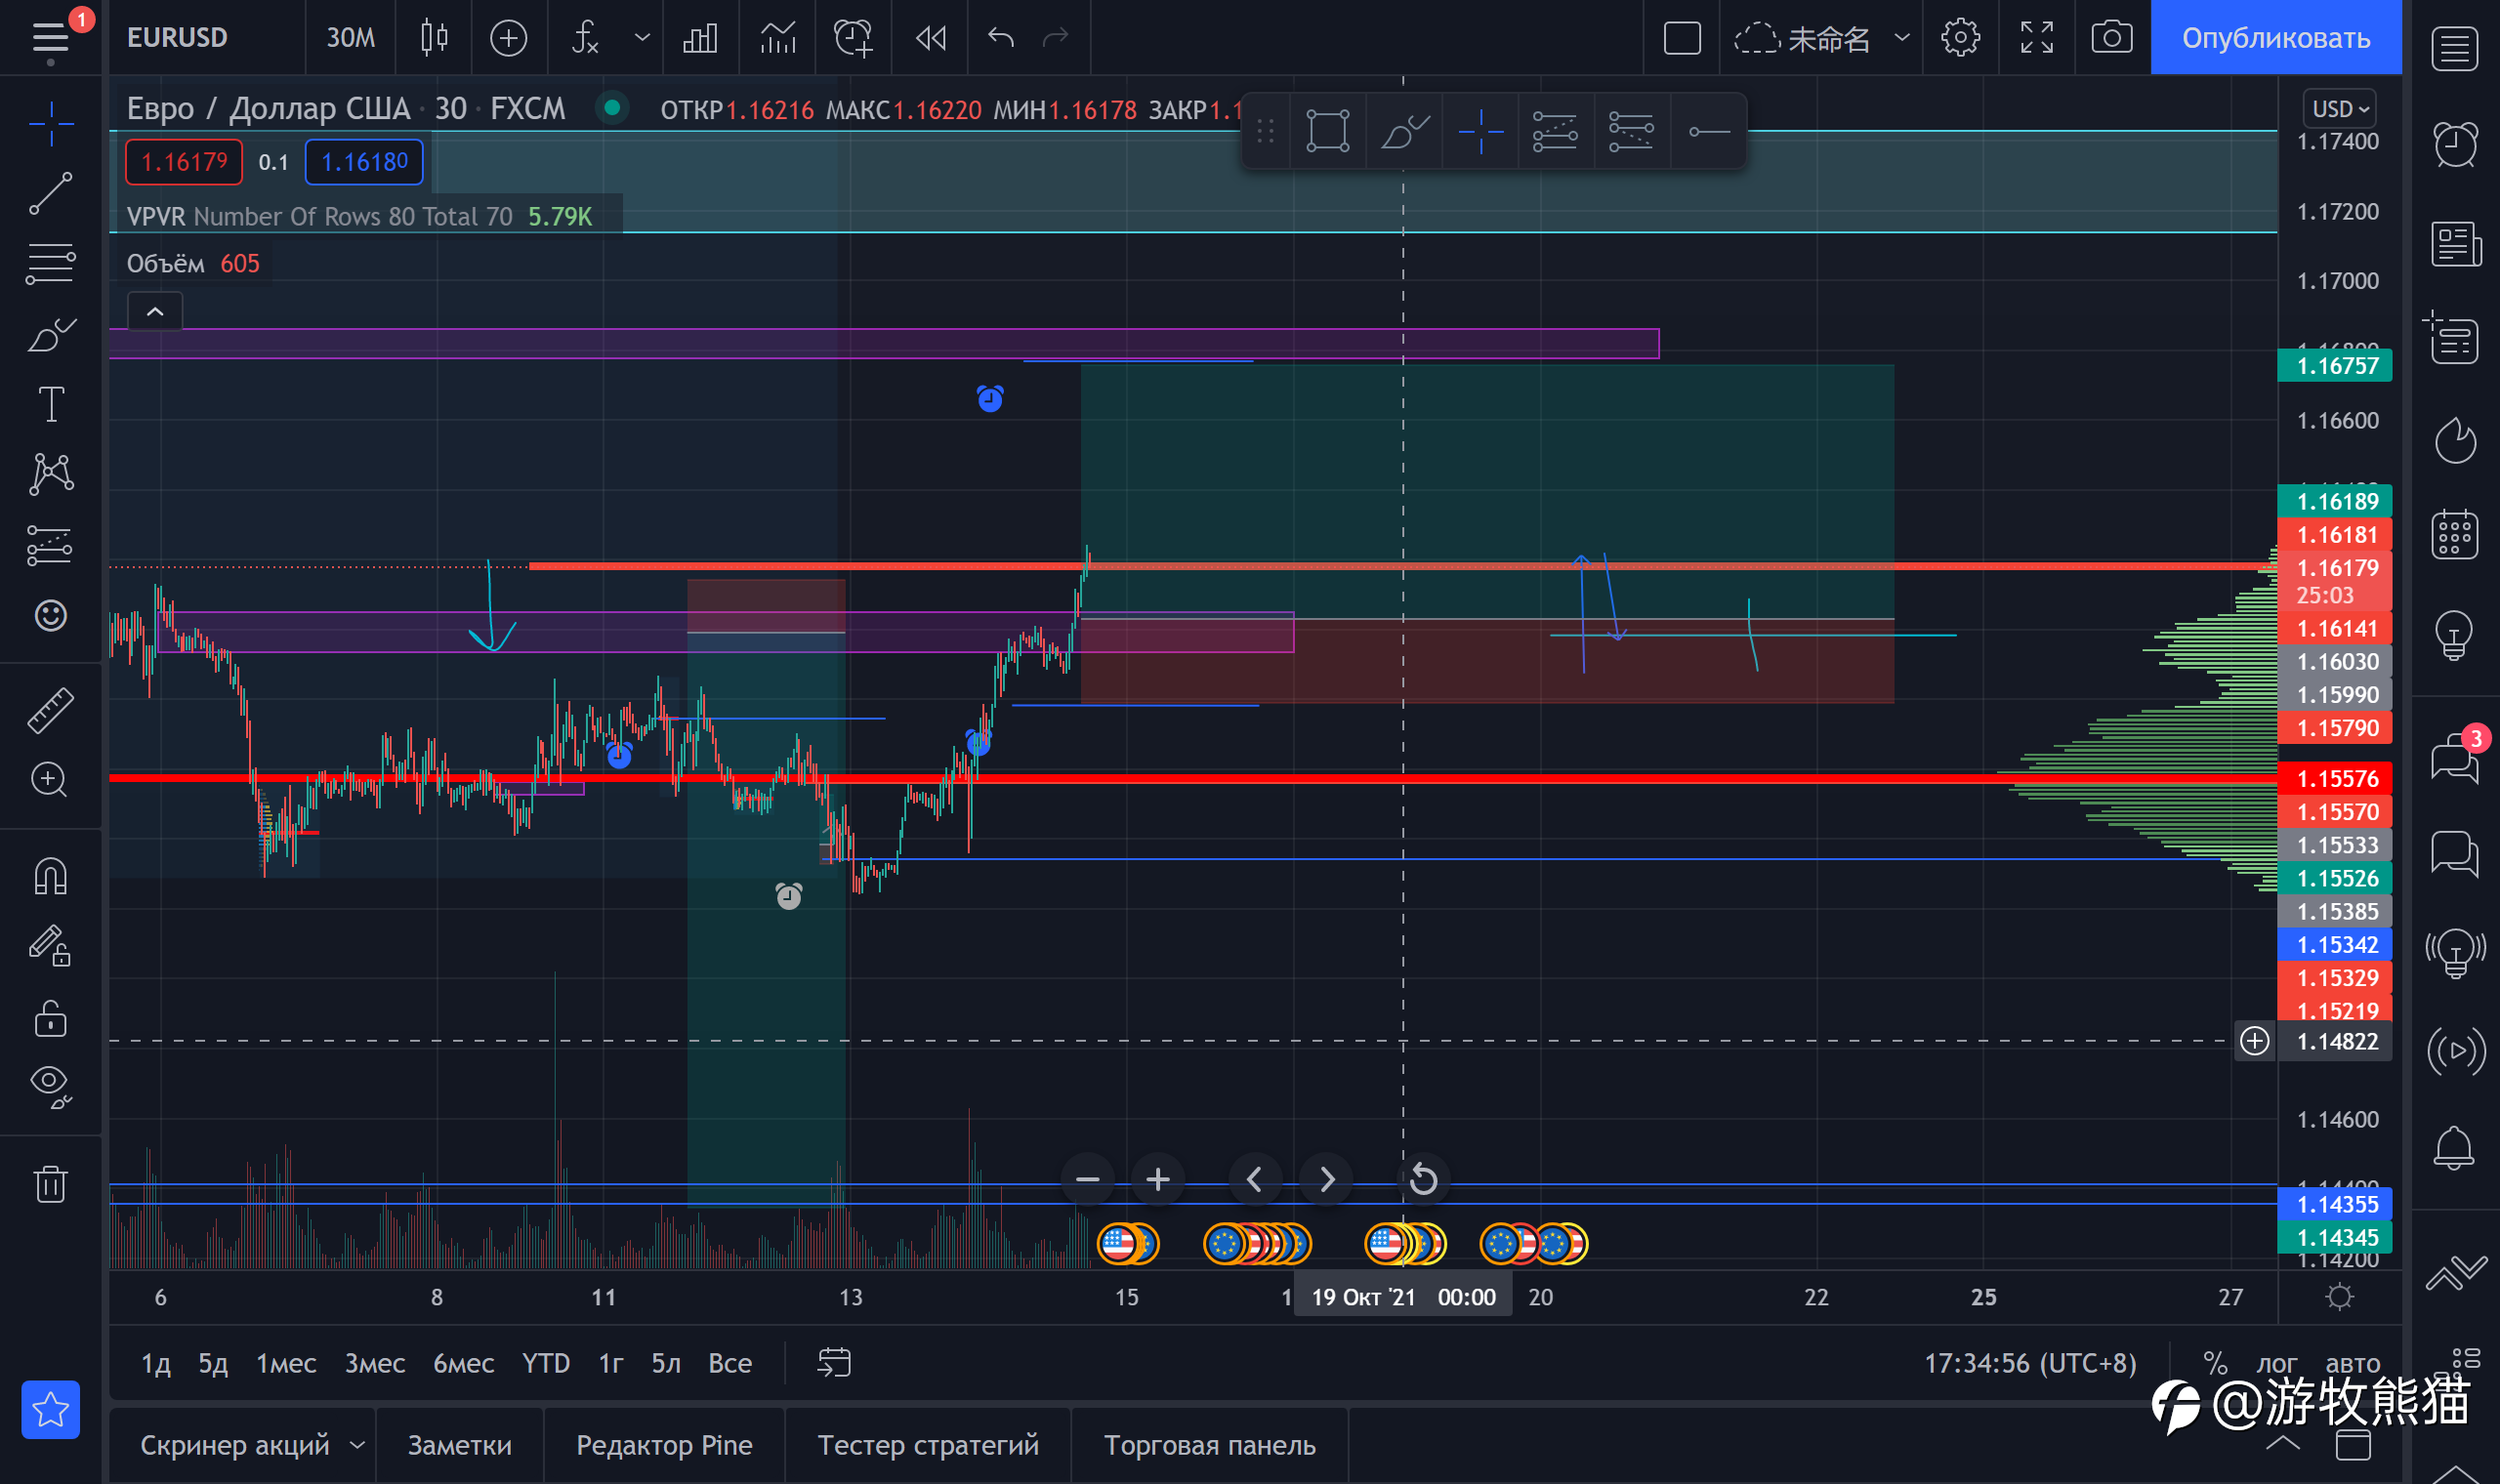Select the trend line drawing tool
This screenshot has height=1484, width=2500.
pos(50,193)
